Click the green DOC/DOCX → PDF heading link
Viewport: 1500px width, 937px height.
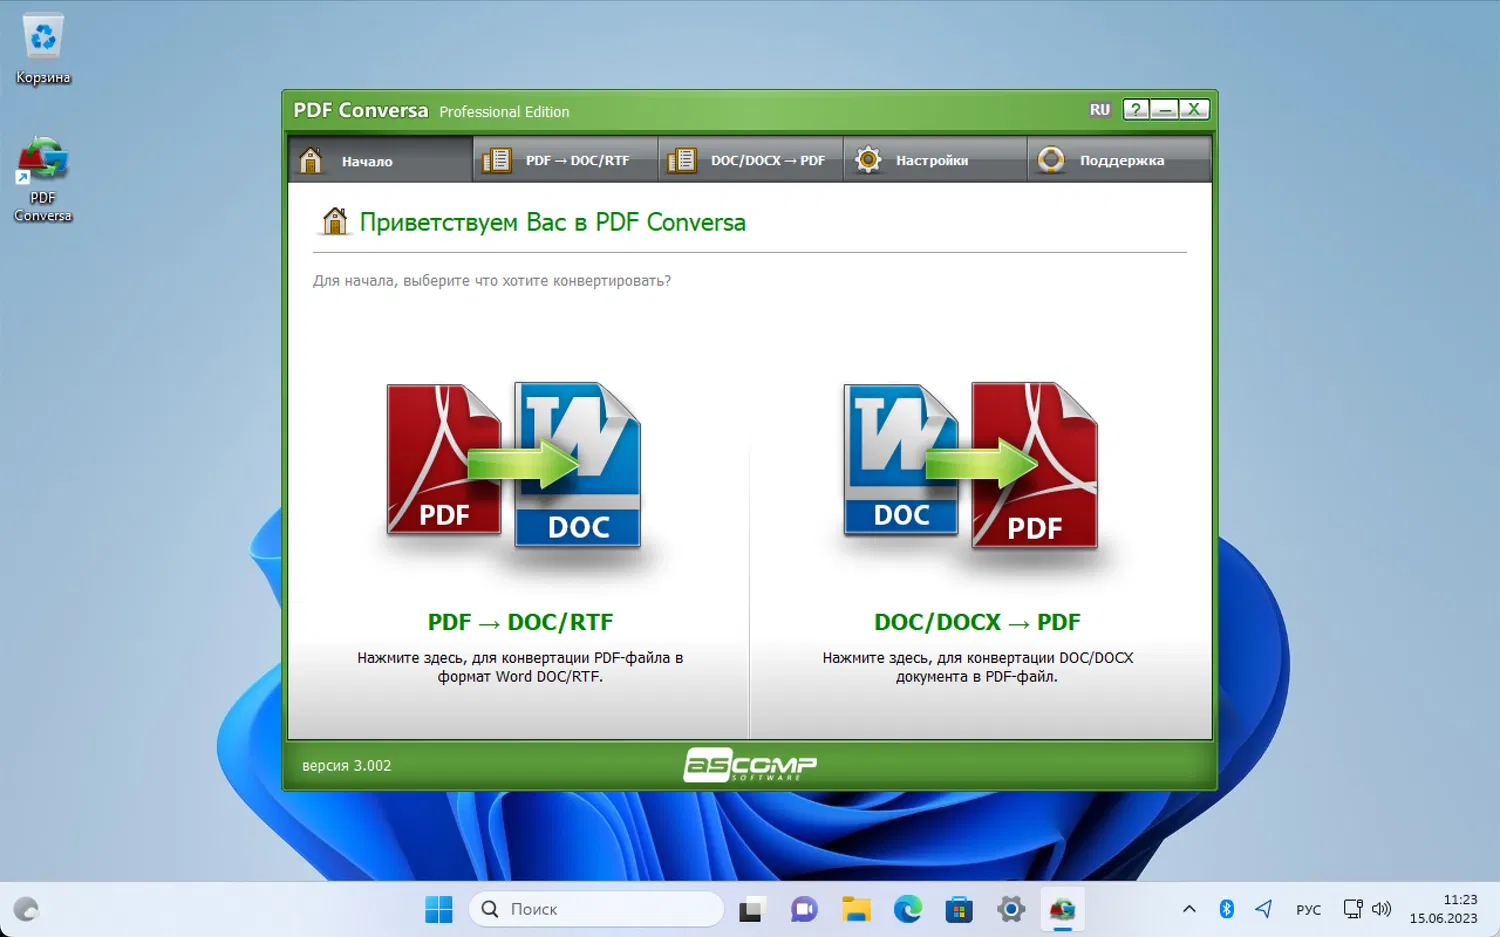point(977,622)
